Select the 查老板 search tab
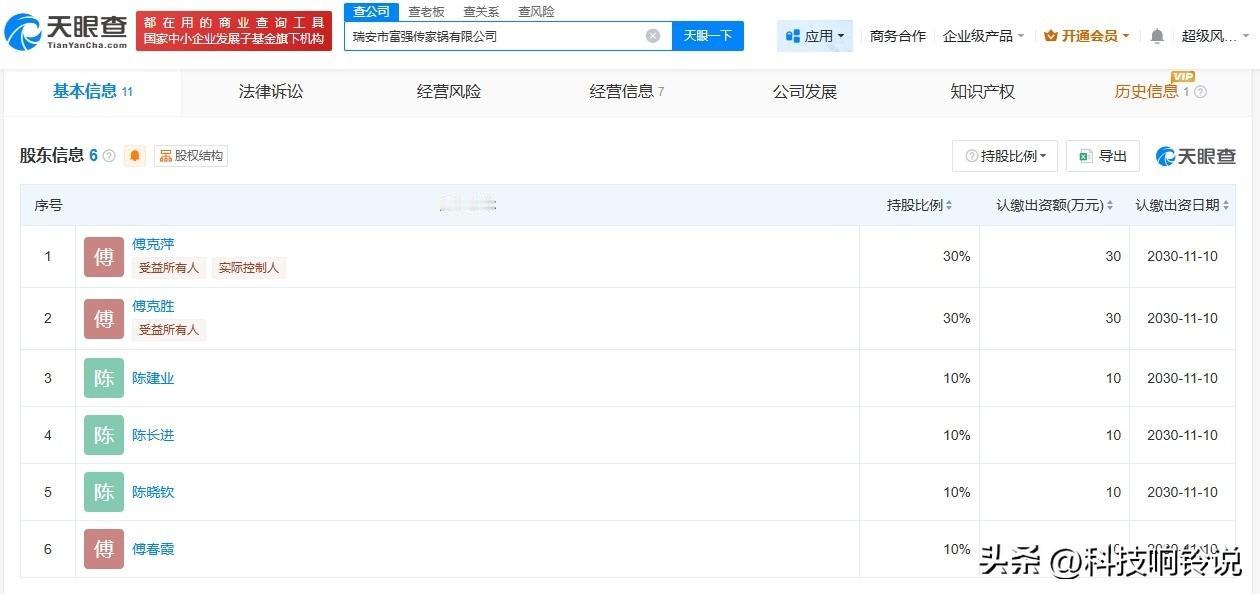Screen dimensions: 1260x594 coord(426,11)
